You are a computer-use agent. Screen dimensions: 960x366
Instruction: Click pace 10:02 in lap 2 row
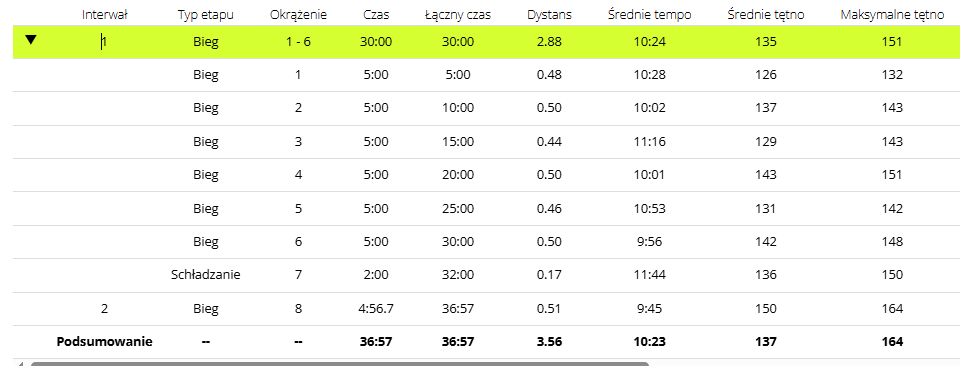click(x=650, y=108)
